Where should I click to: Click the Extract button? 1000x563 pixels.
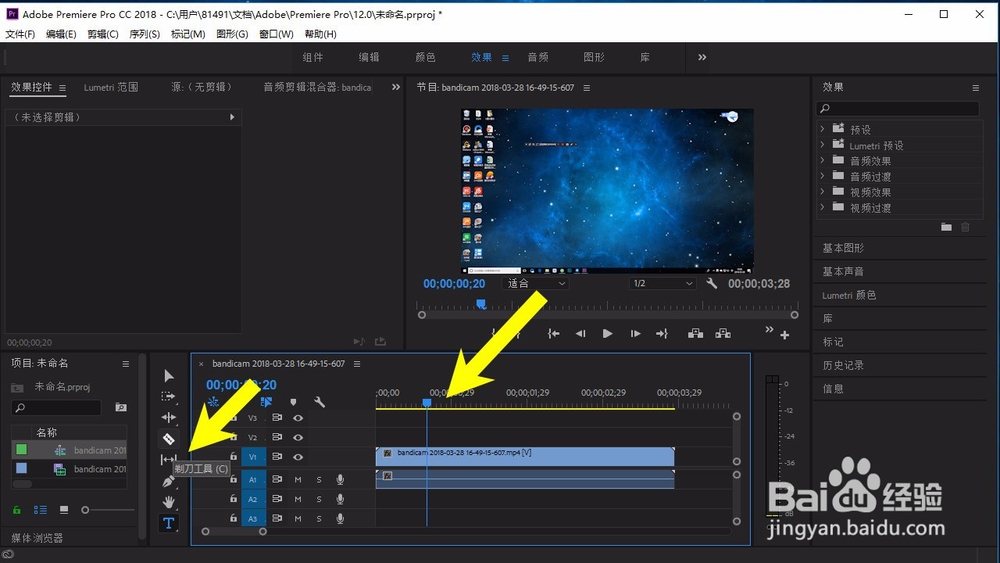coord(723,333)
